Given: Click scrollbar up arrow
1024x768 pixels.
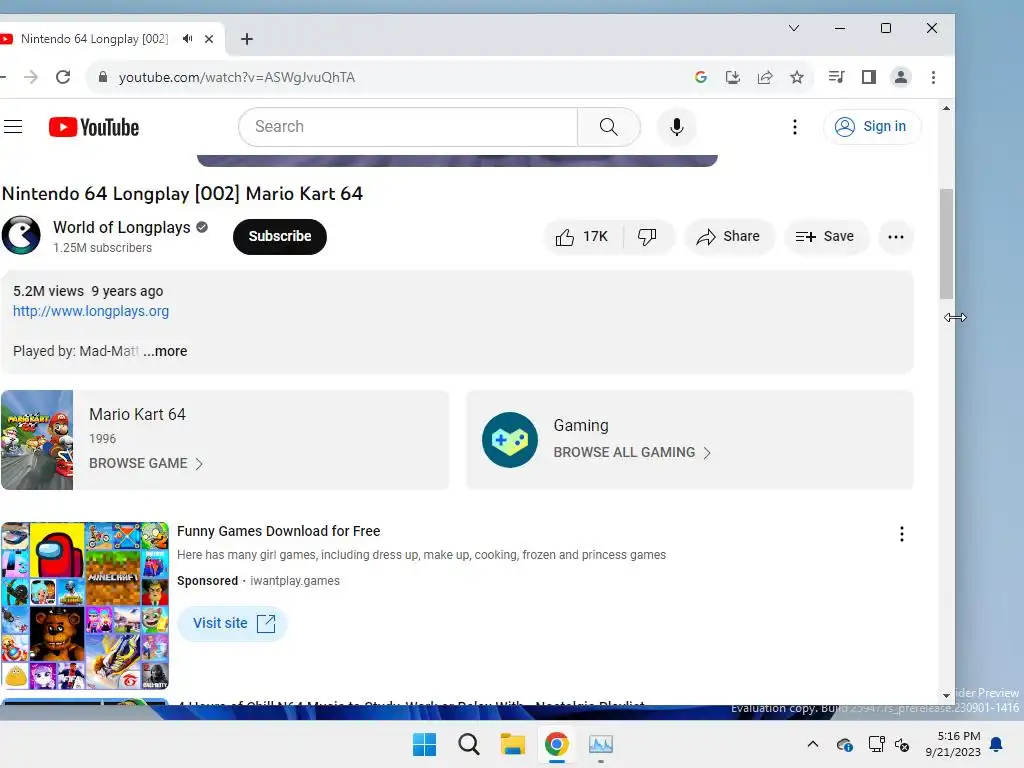Looking at the screenshot, I should pos(946,108).
